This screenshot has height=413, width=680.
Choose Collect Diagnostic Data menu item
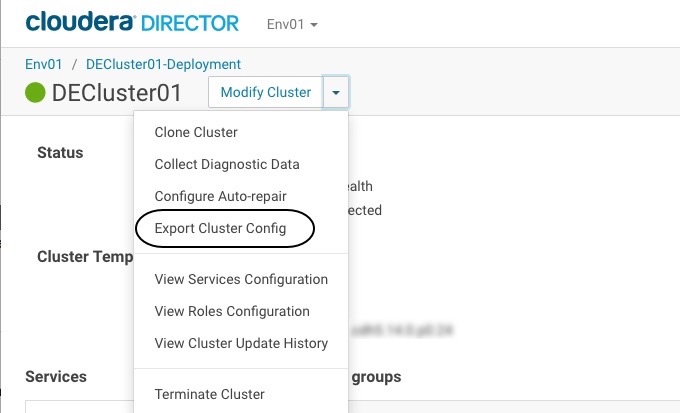pyautogui.click(x=227, y=164)
